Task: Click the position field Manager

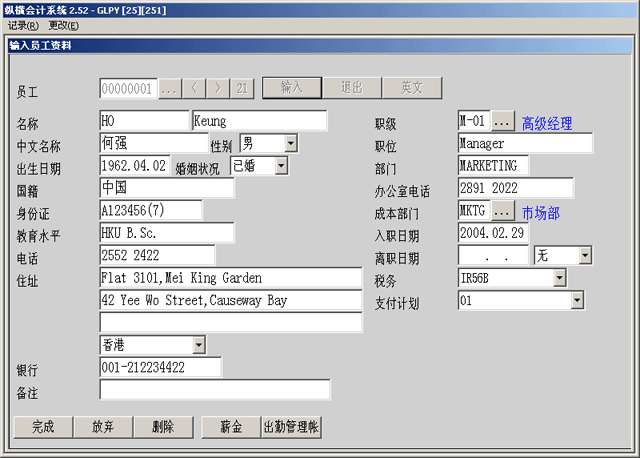Action: [x=525, y=143]
